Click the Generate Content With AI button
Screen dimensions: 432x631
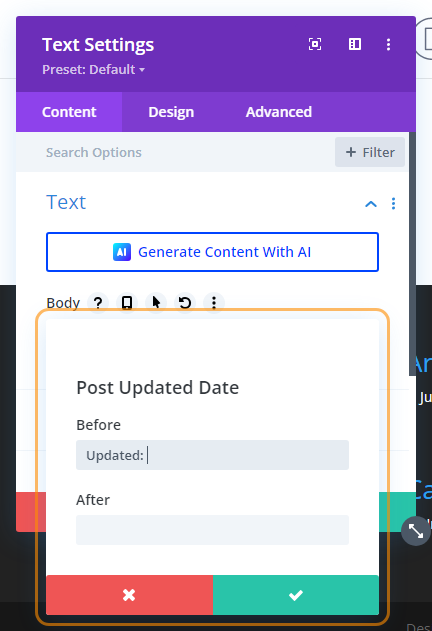(213, 252)
